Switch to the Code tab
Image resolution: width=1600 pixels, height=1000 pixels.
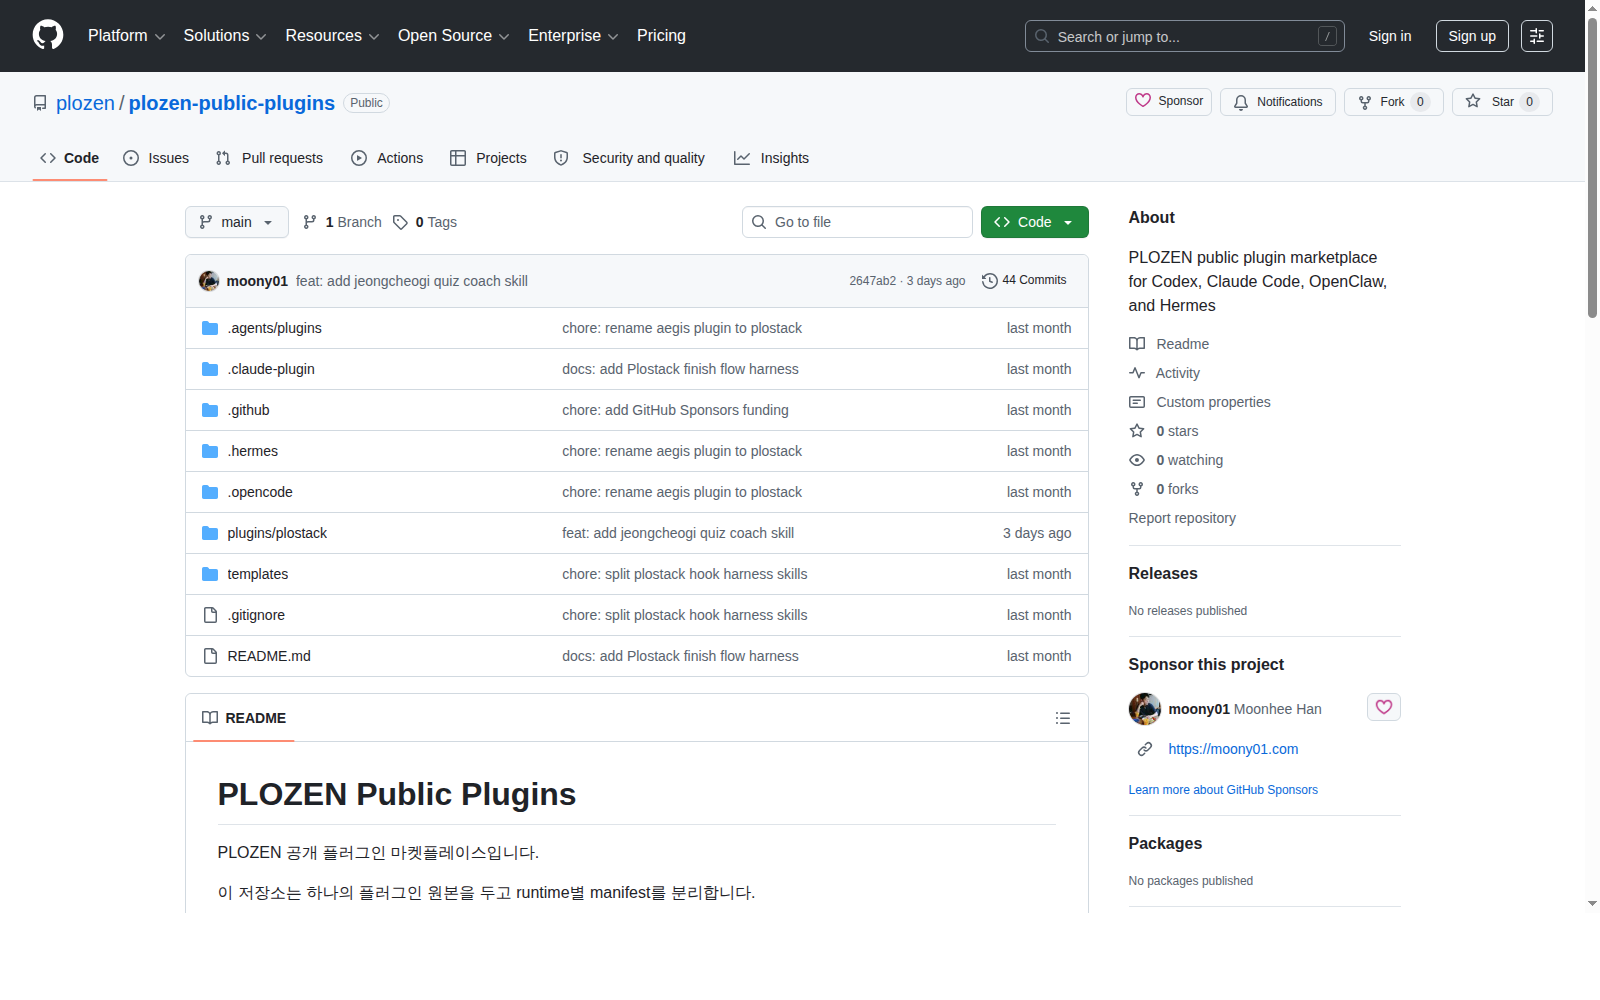[x=70, y=158]
